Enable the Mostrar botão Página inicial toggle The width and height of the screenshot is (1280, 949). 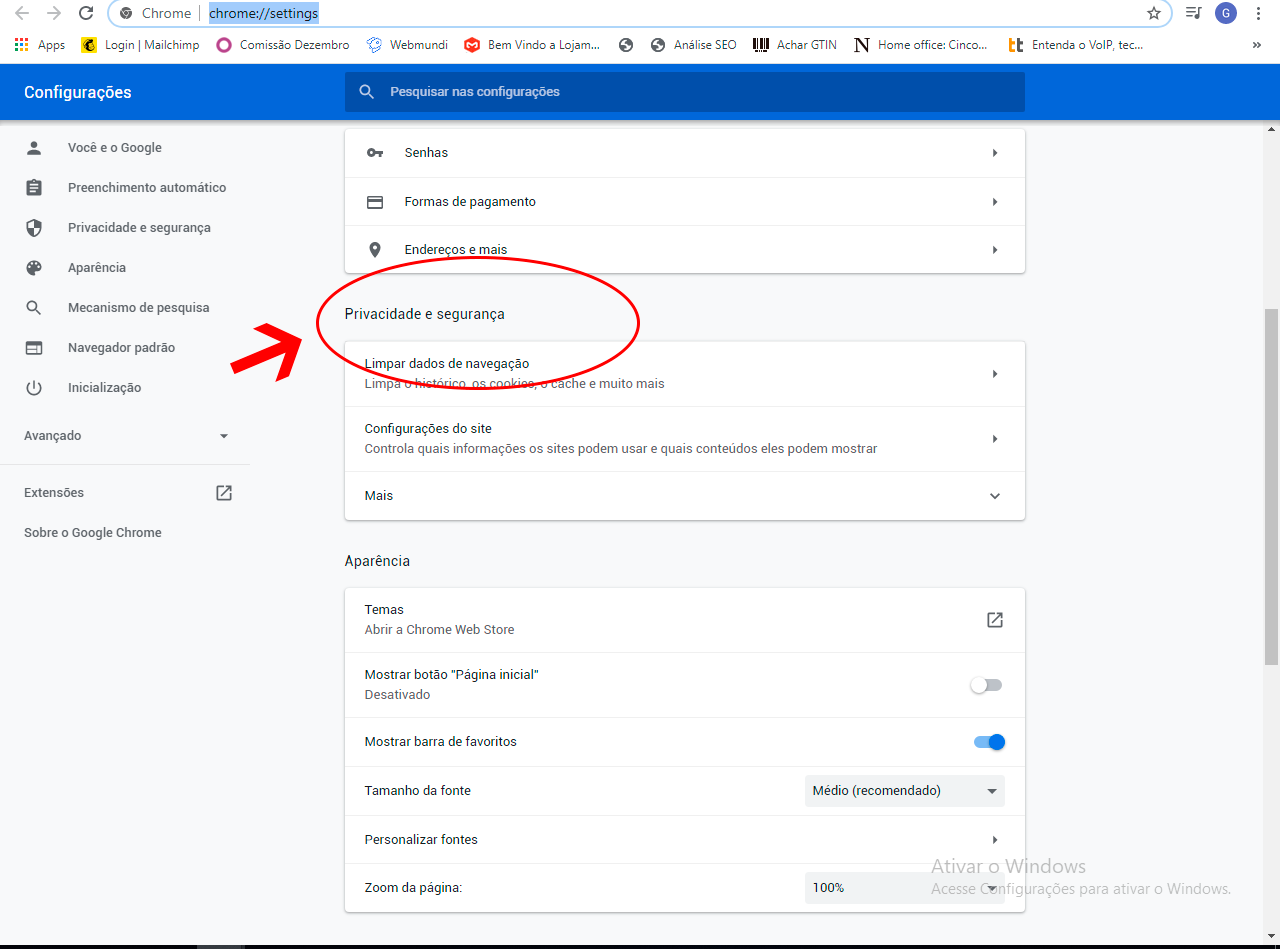(x=986, y=685)
